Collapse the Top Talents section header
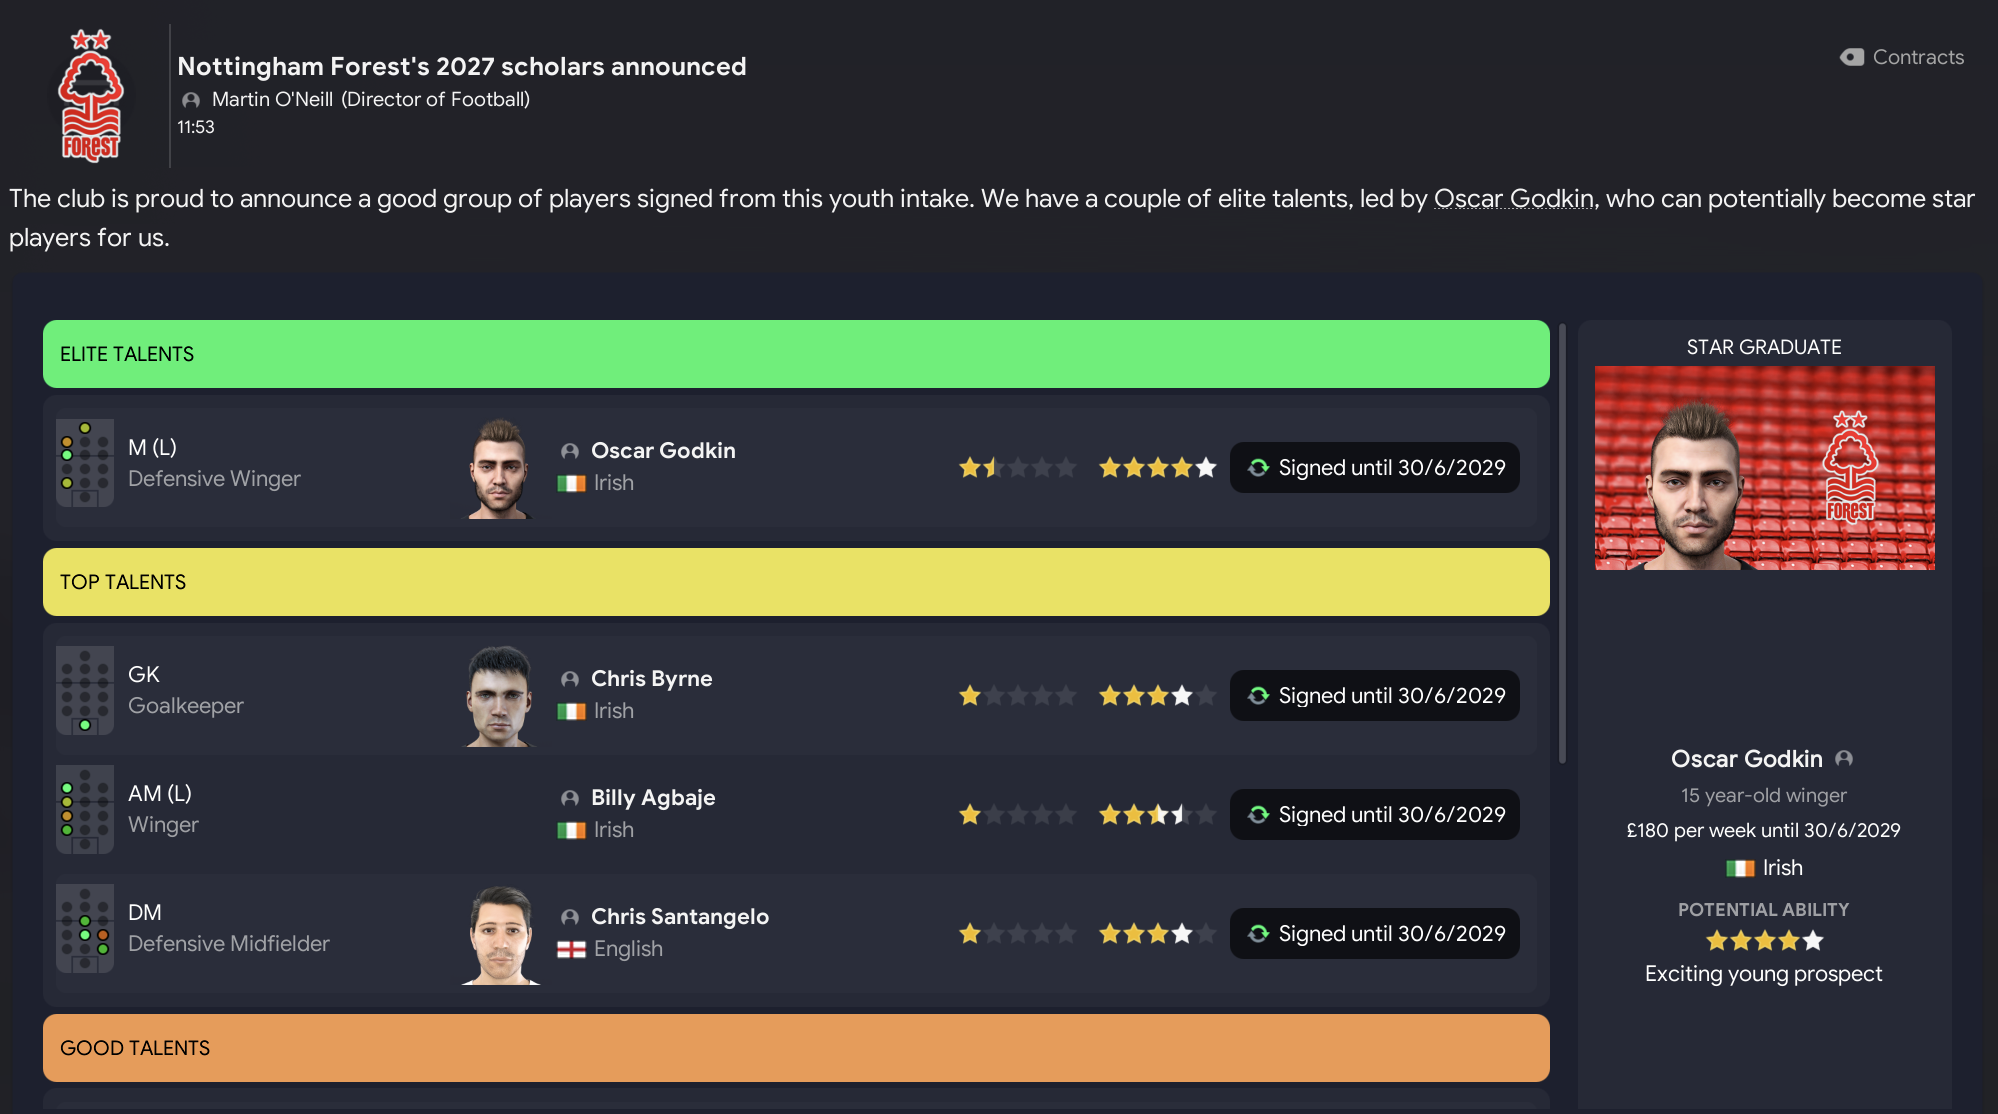 pyautogui.click(x=796, y=582)
